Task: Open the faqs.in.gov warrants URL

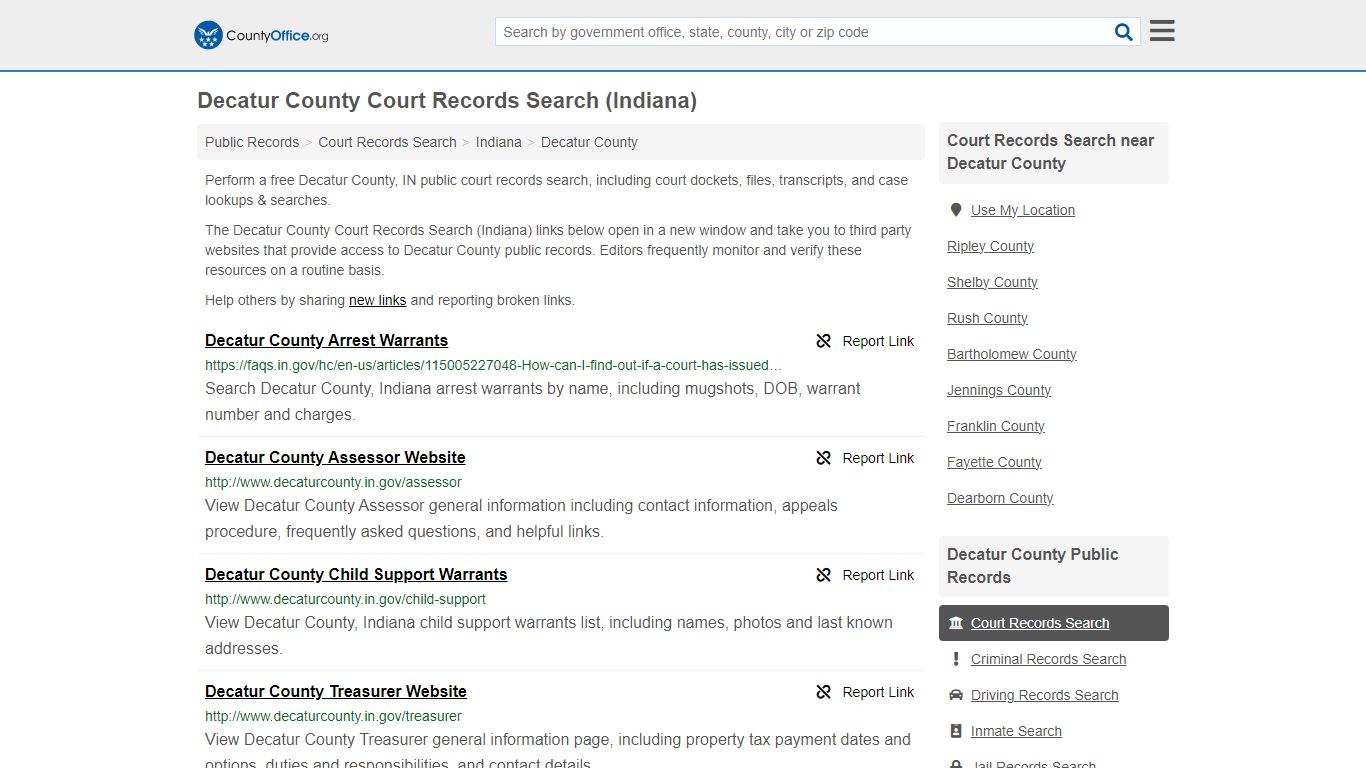Action: tap(494, 365)
